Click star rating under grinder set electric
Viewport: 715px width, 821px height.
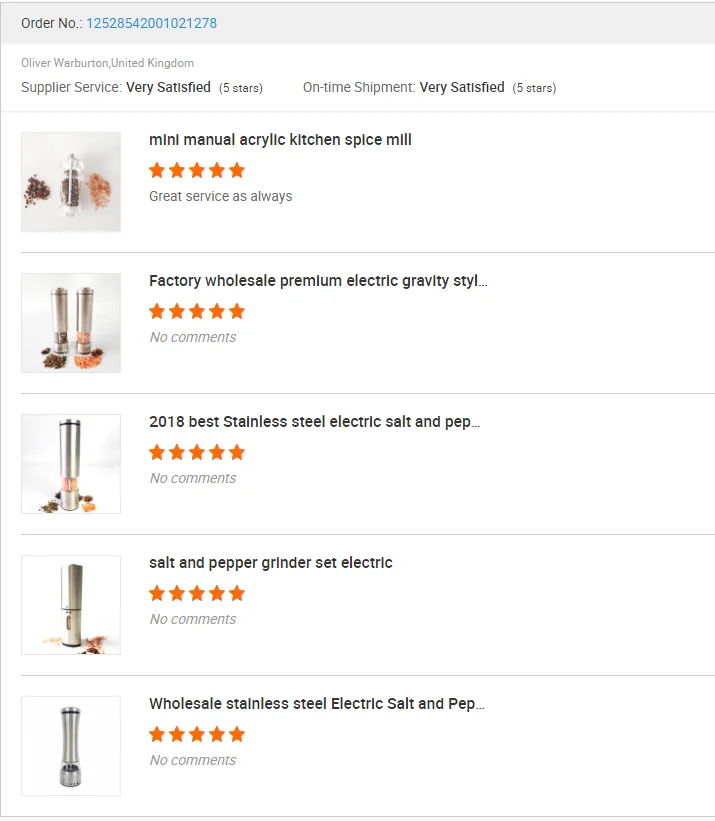point(197,593)
